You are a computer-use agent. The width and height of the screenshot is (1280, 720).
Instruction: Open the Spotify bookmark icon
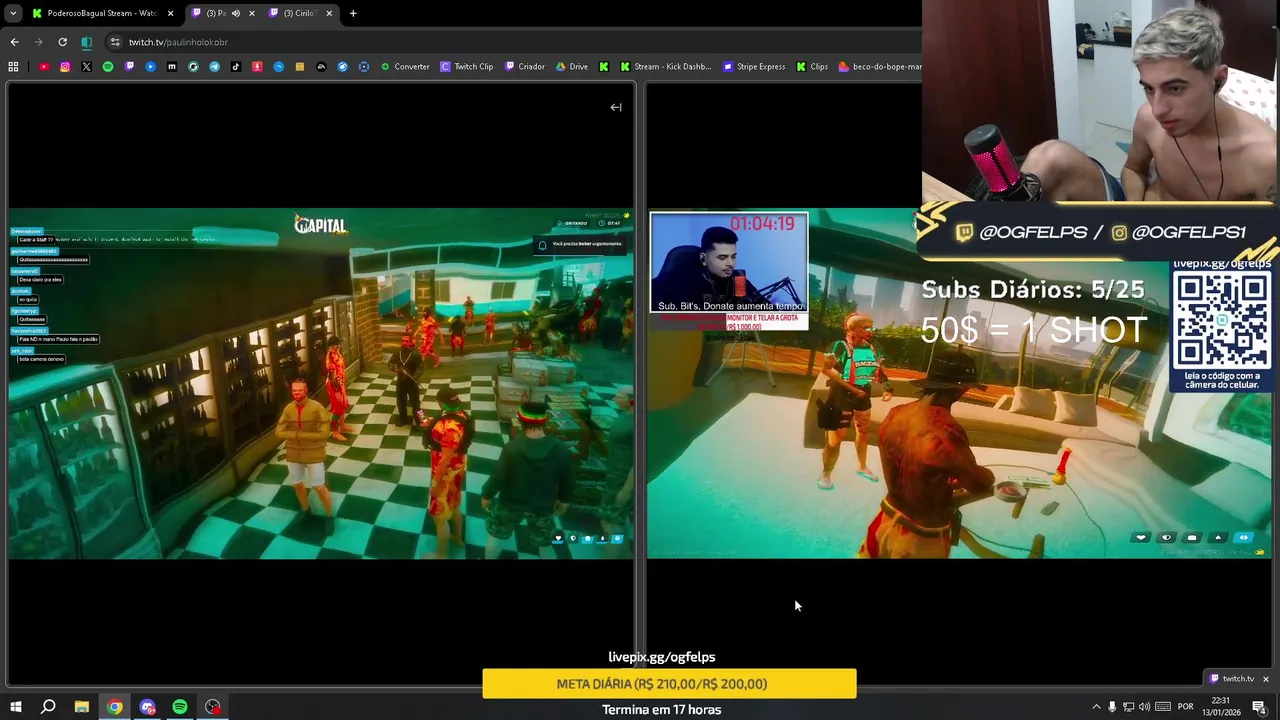coord(108,67)
